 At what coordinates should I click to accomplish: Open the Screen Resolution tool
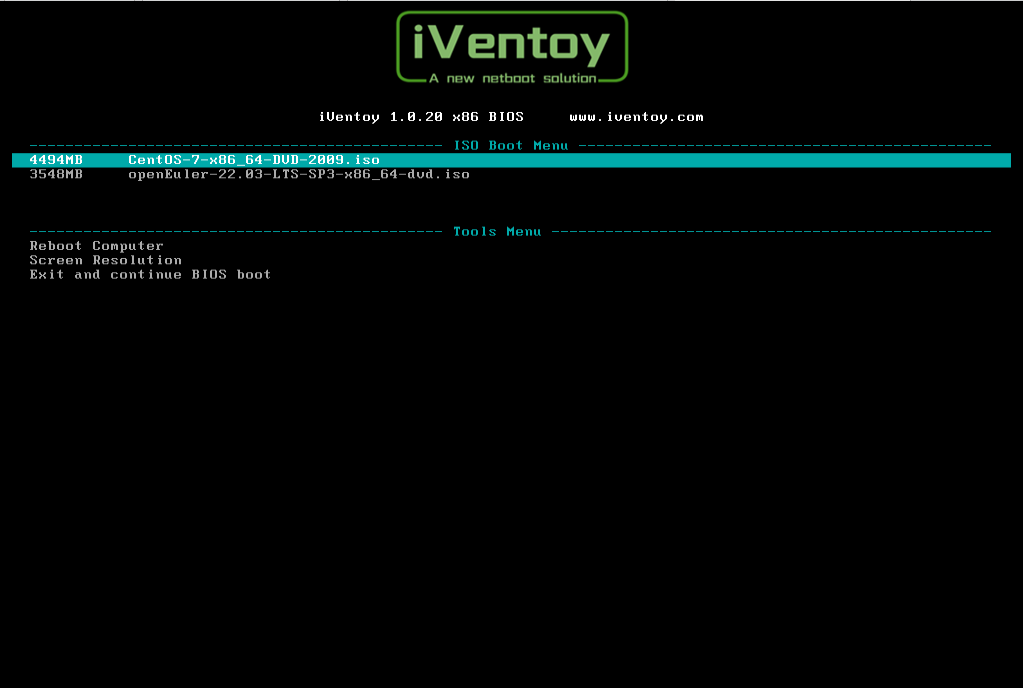pos(106,261)
